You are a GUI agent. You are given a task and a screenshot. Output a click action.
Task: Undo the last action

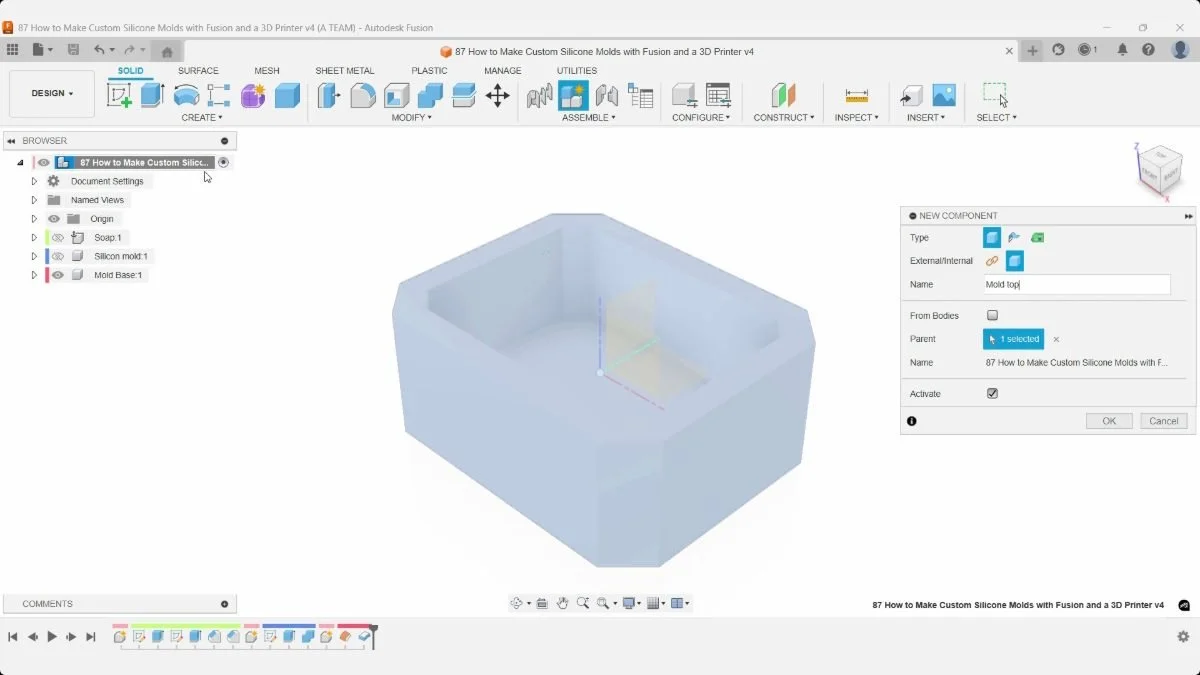pos(99,49)
